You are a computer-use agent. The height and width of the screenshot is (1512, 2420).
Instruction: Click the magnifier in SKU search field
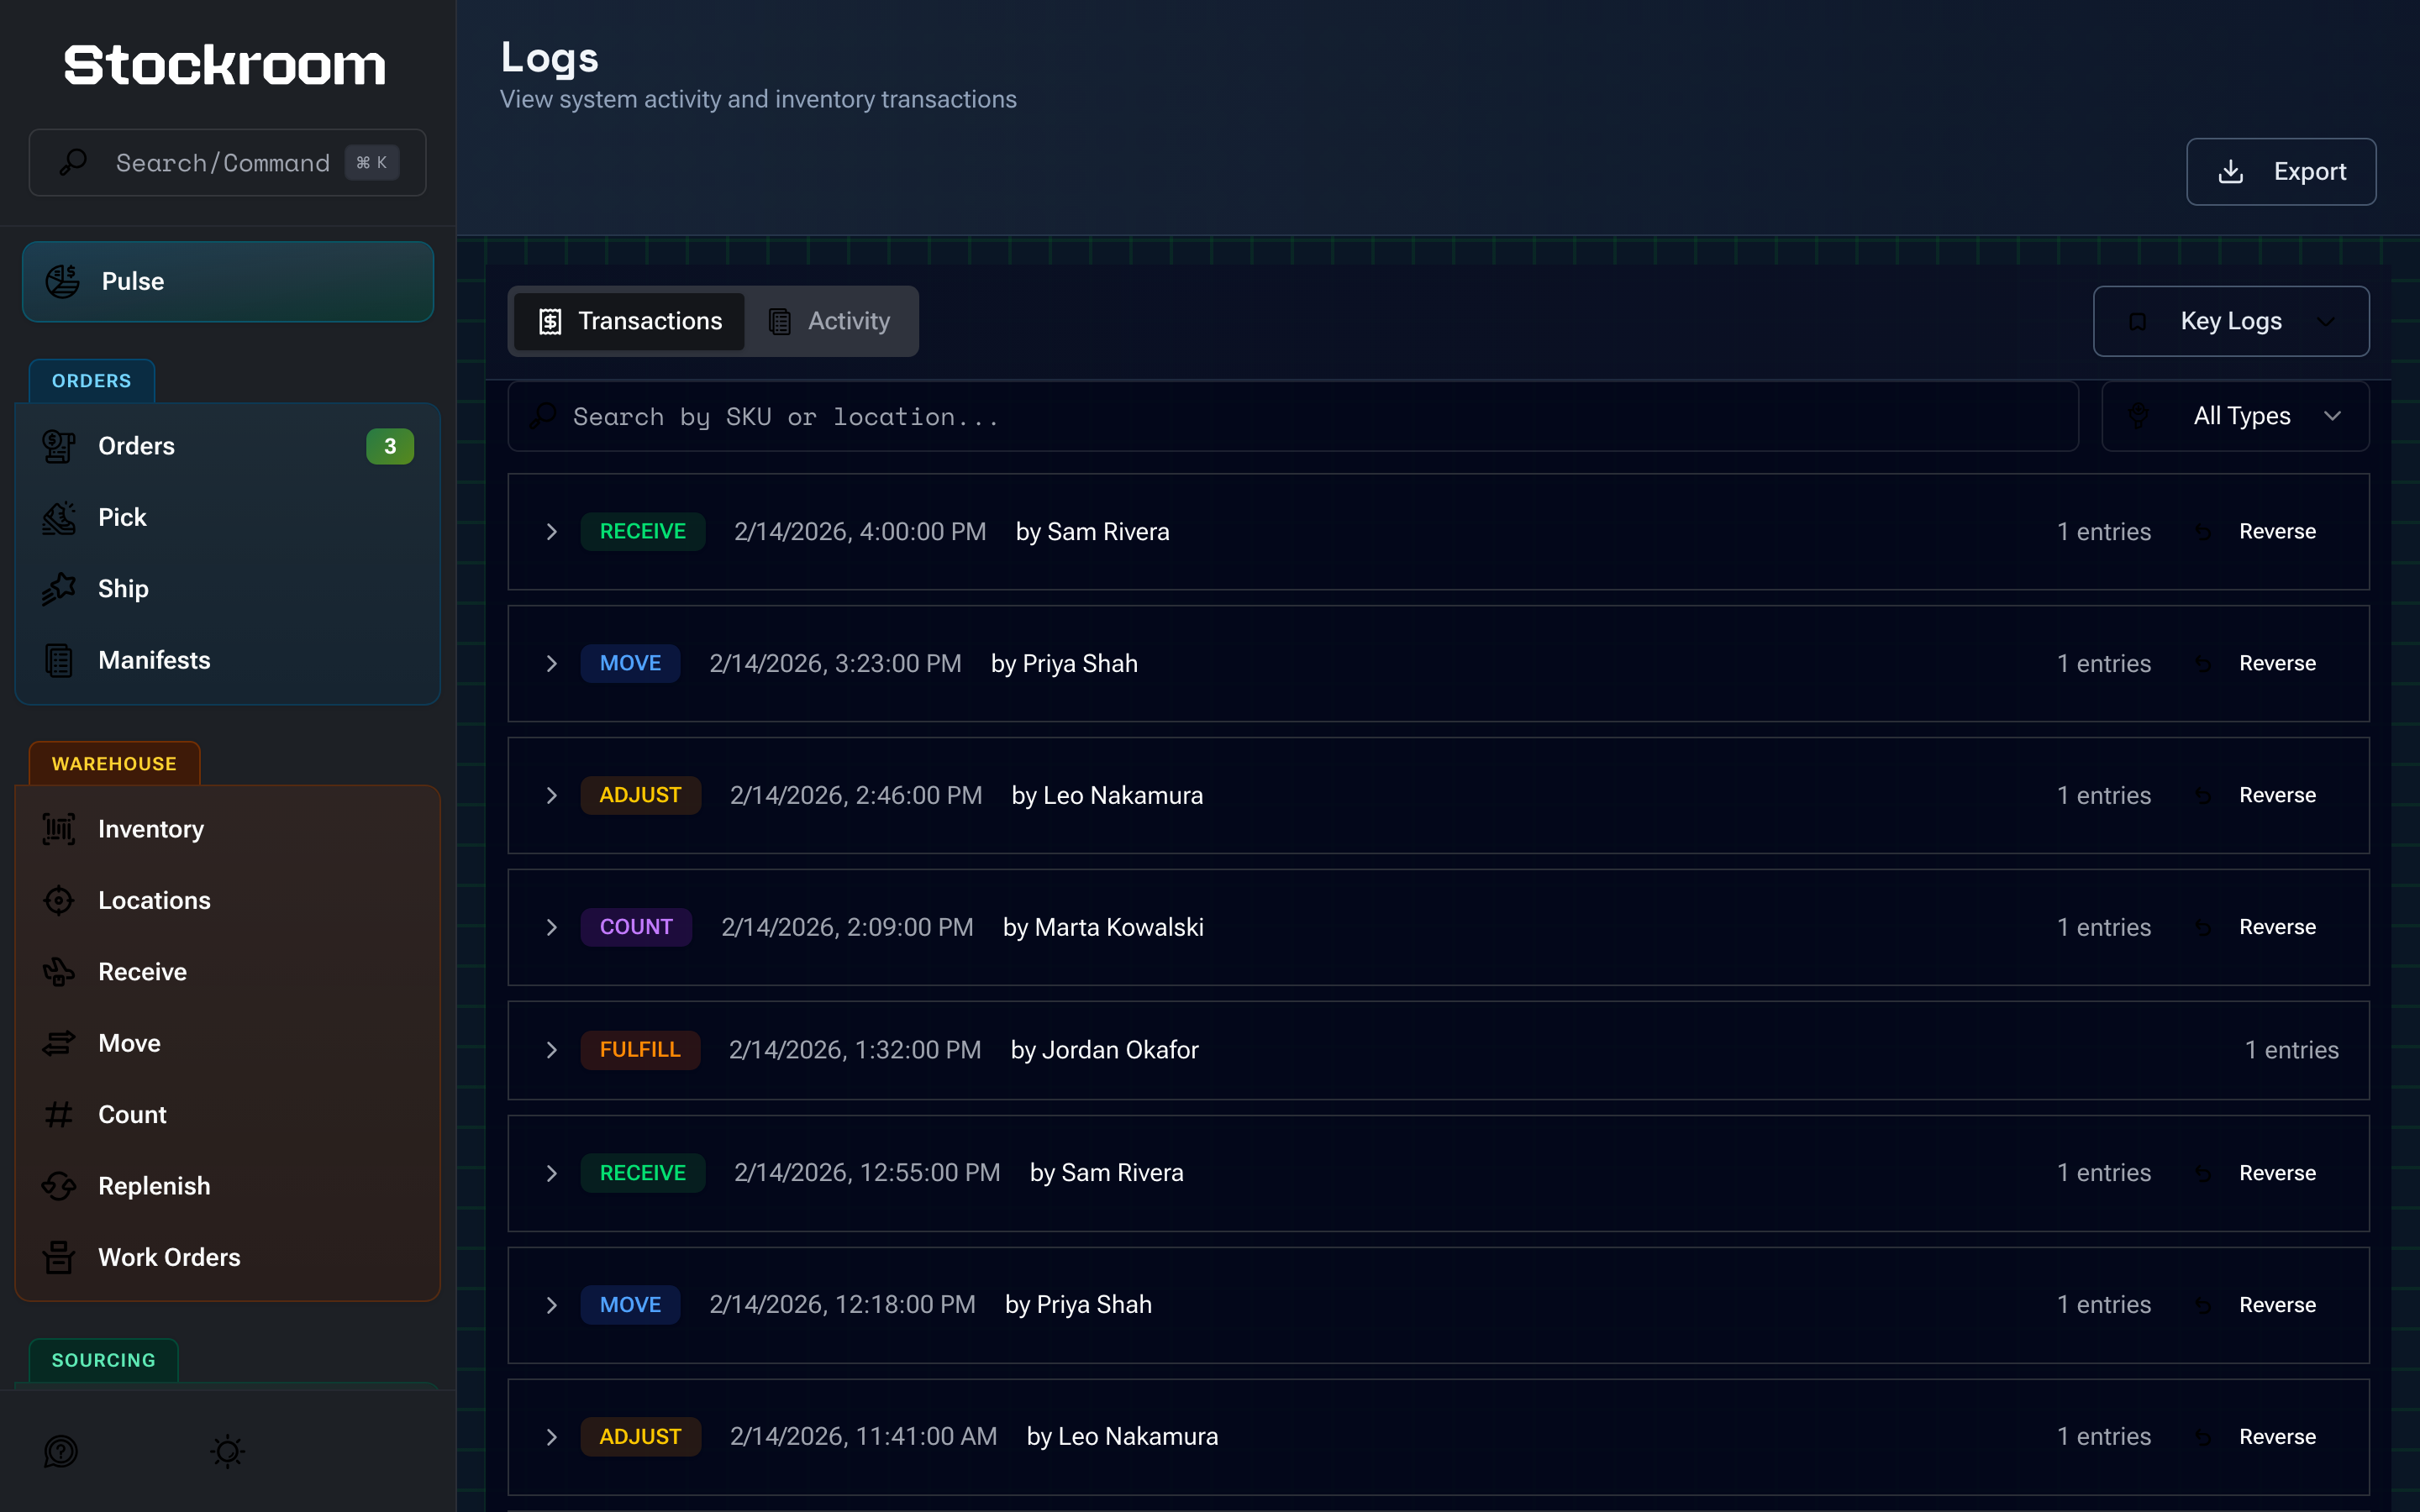(x=543, y=416)
